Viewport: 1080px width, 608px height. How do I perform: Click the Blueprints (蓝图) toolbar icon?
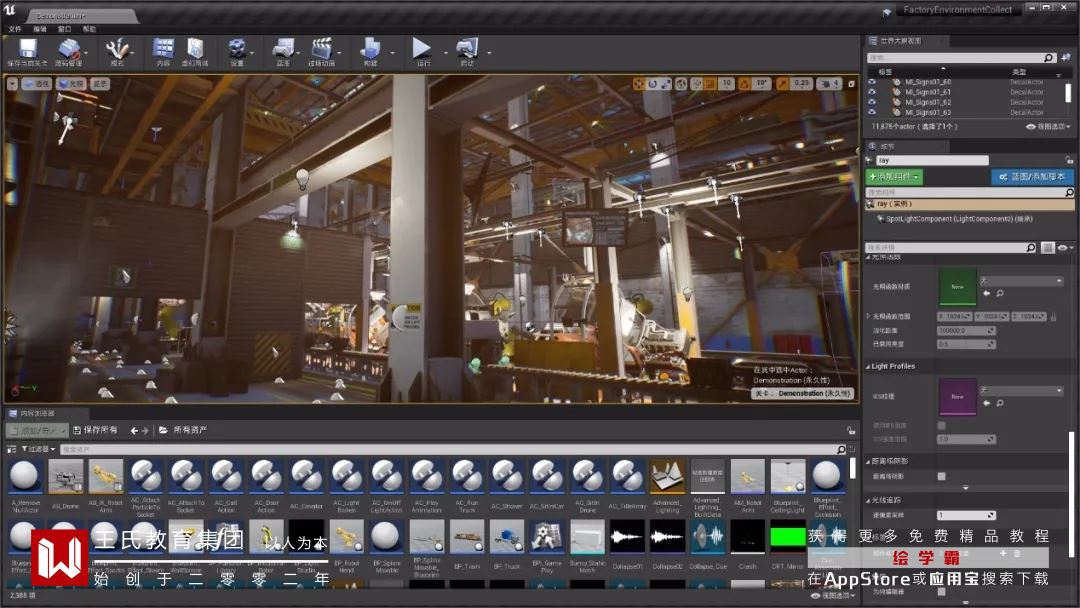[x=283, y=48]
